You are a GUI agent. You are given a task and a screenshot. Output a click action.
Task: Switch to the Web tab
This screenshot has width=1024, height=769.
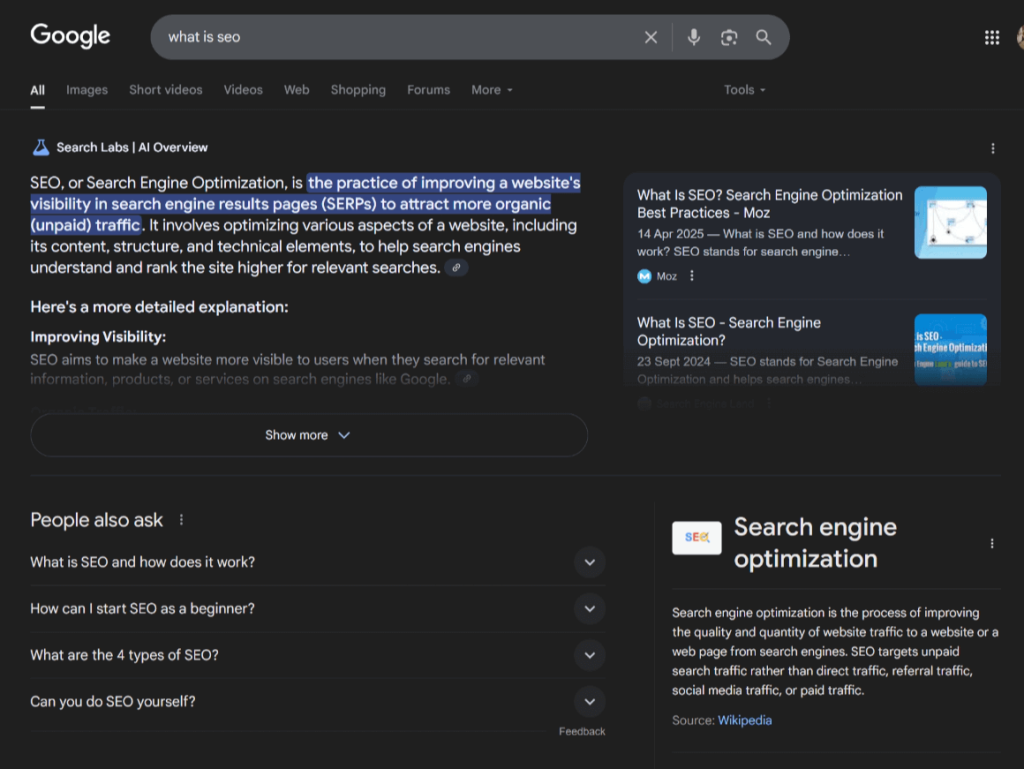[296, 90]
